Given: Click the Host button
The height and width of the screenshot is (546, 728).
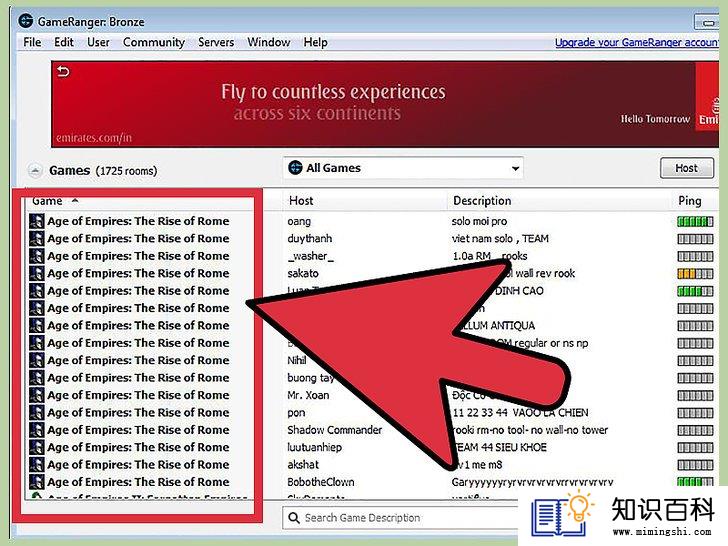Looking at the screenshot, I should (x=686, y=168).
